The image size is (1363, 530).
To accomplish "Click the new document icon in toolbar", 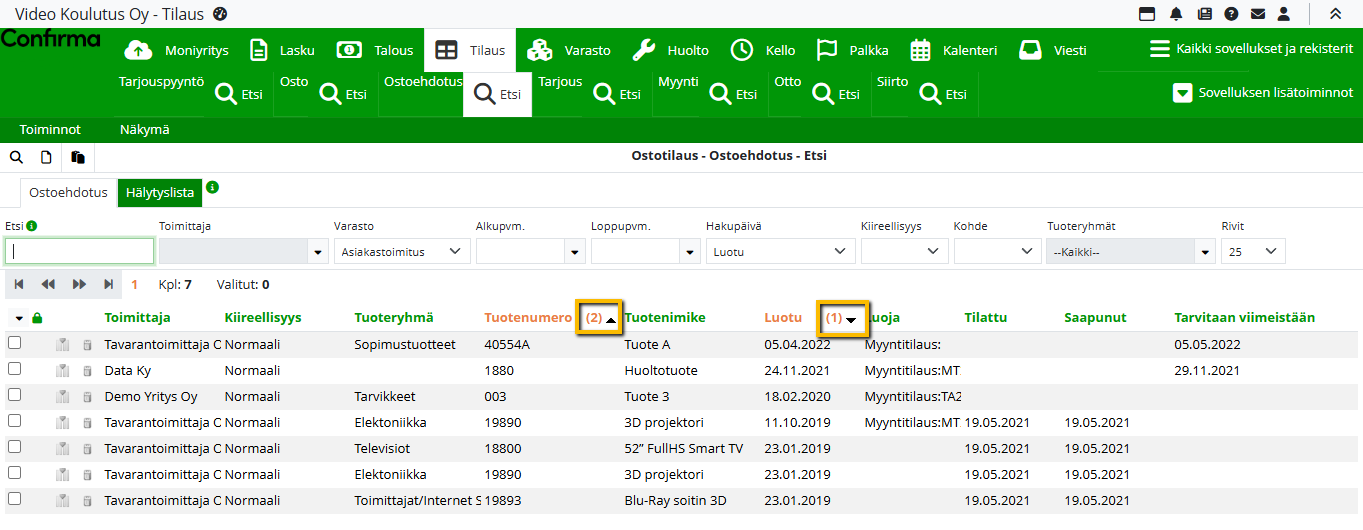I will click(46, 157).
